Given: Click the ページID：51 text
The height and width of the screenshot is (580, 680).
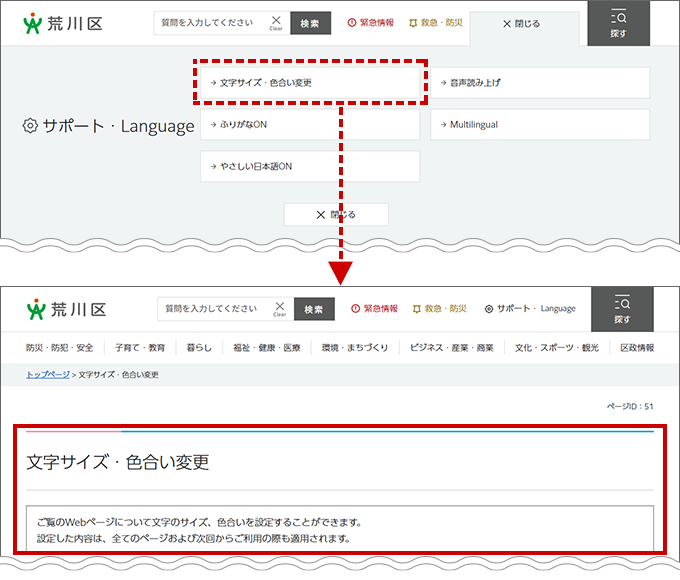Looking at the screenshot, I should click(x=630, y=406).
